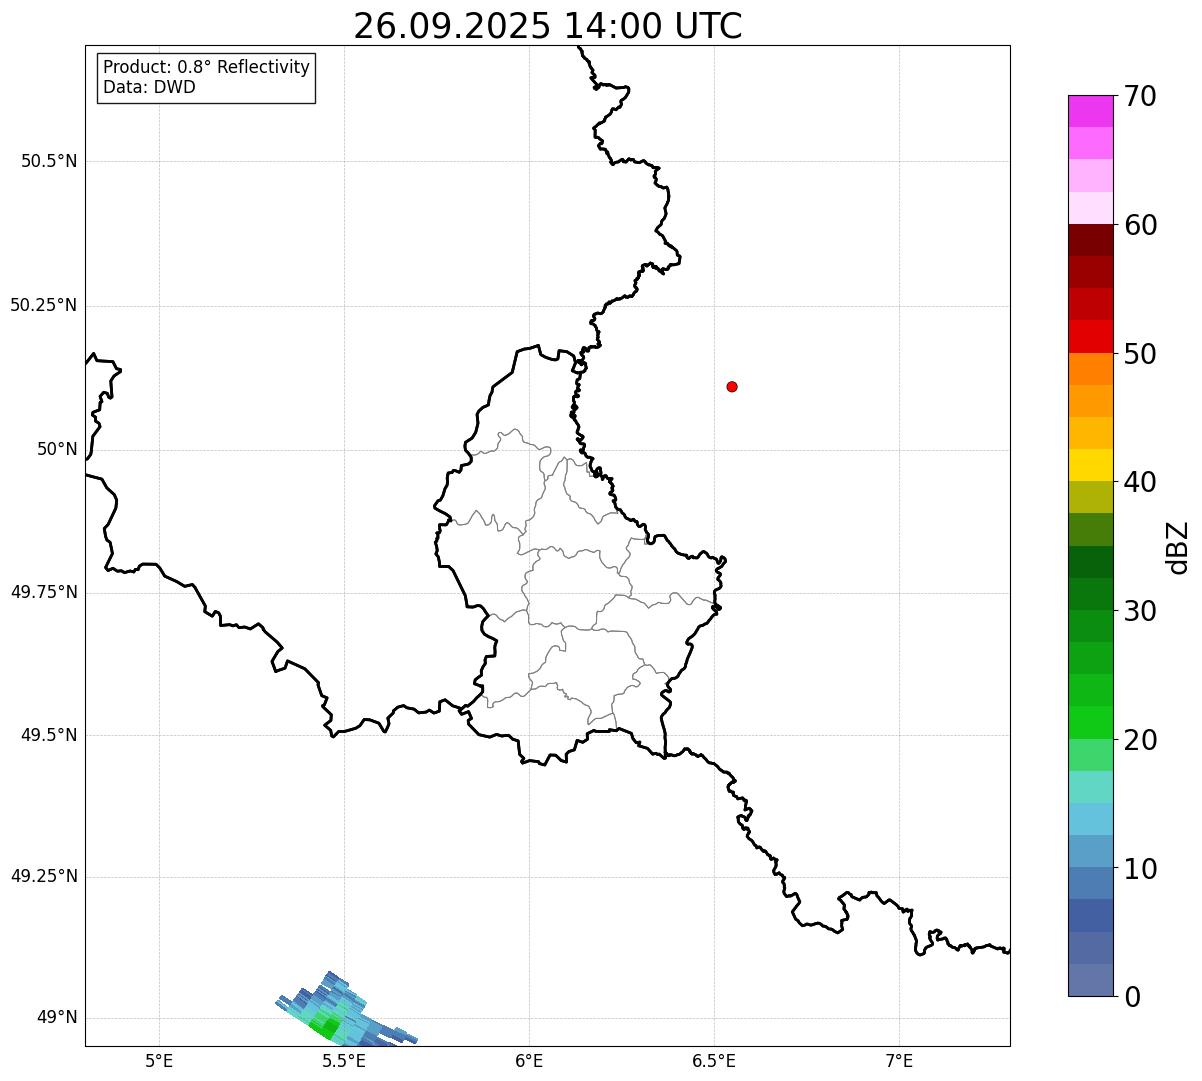Click the dark maroon colorbar swatch just below 60
1202x1081 pixels.
1090,240
